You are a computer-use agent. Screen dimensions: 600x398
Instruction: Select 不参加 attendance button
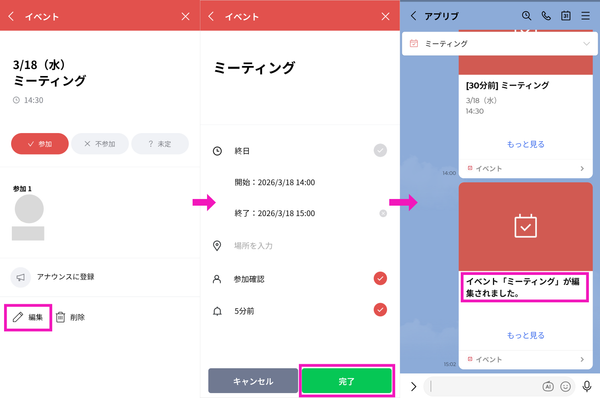pyautogui.click(x=100, y=144)
